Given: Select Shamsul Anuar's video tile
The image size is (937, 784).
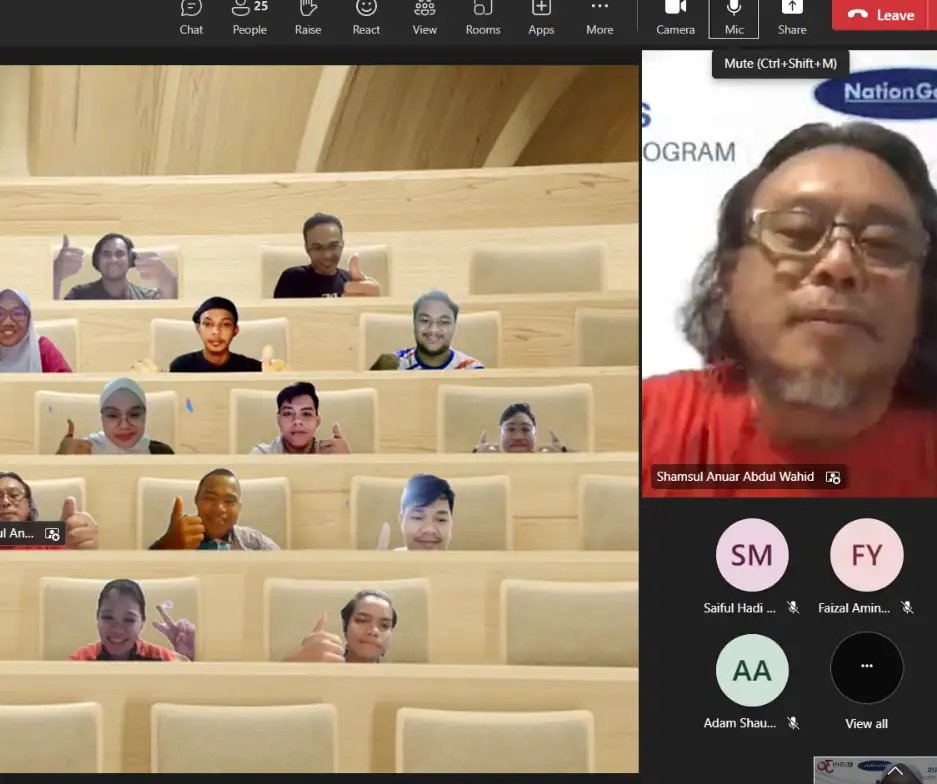Looking at the screenshot, I should tap(789, 274).
